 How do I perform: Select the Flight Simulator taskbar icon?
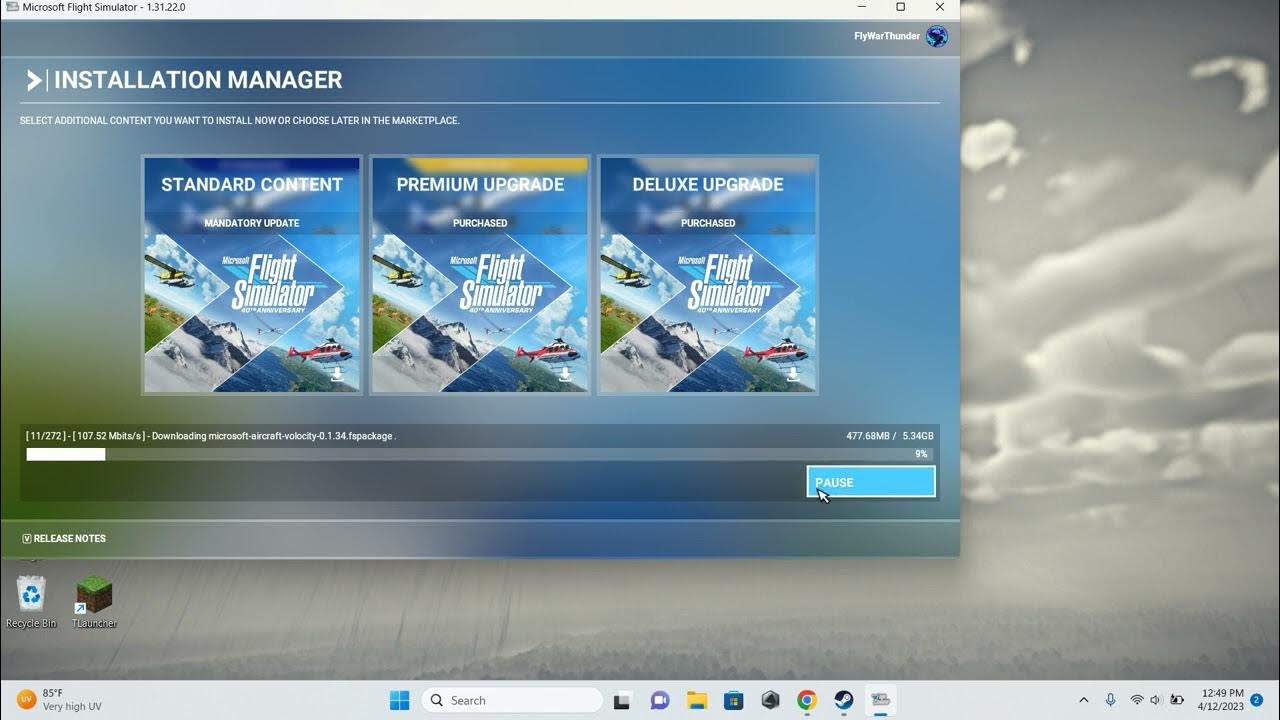(x=881, y=700)
